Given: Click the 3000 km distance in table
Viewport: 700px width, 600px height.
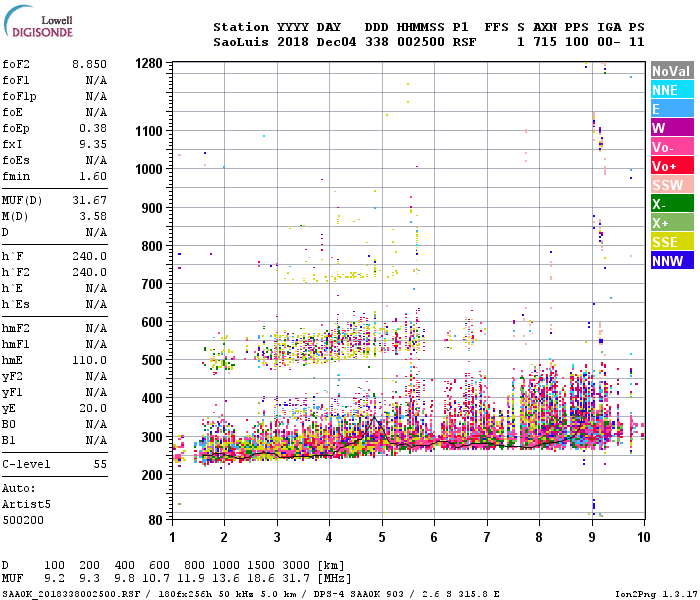Looking at the screenshot, I should [x=296, y=565].
